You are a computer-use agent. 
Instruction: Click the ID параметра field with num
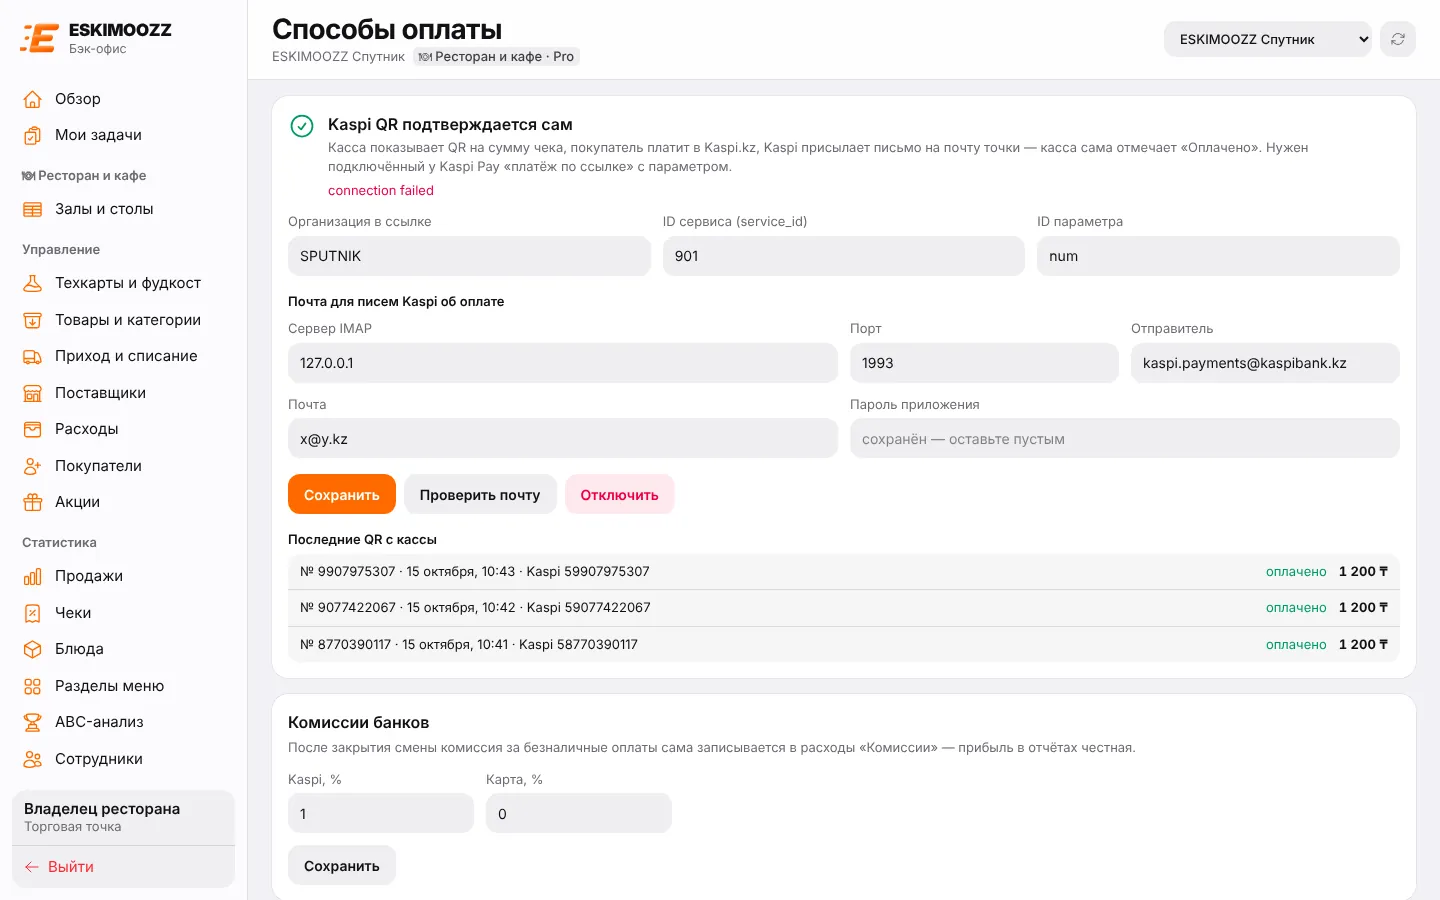pyautogui.click(x=1218, y=256)
